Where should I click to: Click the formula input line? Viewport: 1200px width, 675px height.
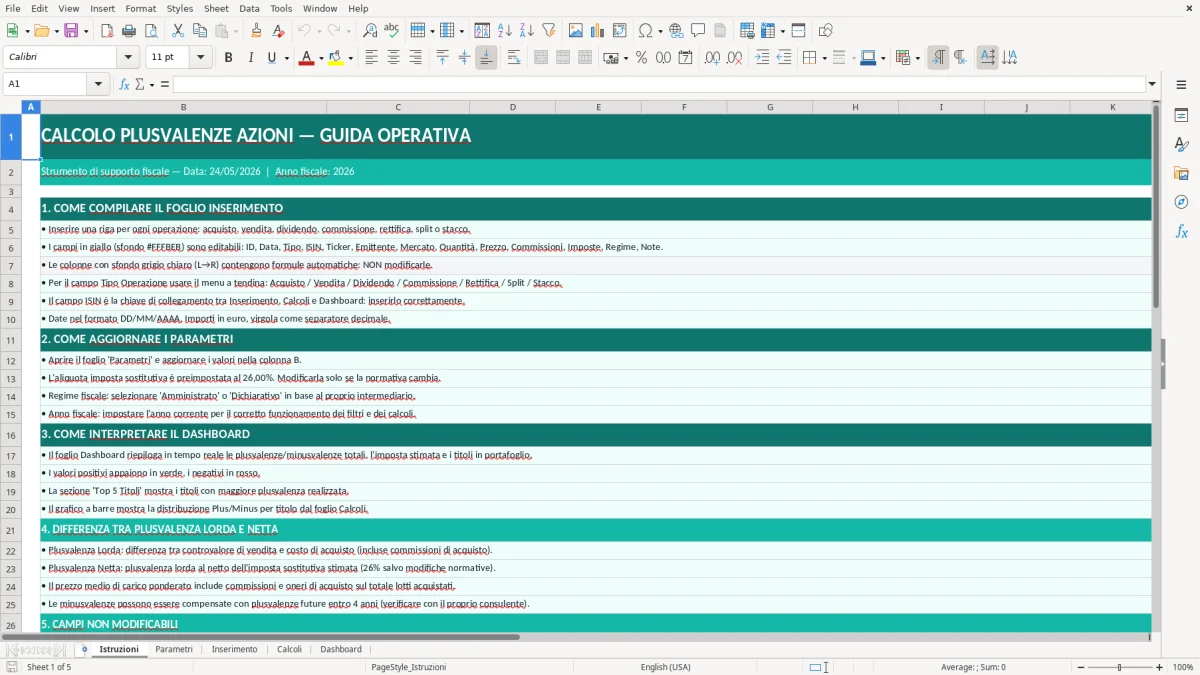tap(659, 84)
